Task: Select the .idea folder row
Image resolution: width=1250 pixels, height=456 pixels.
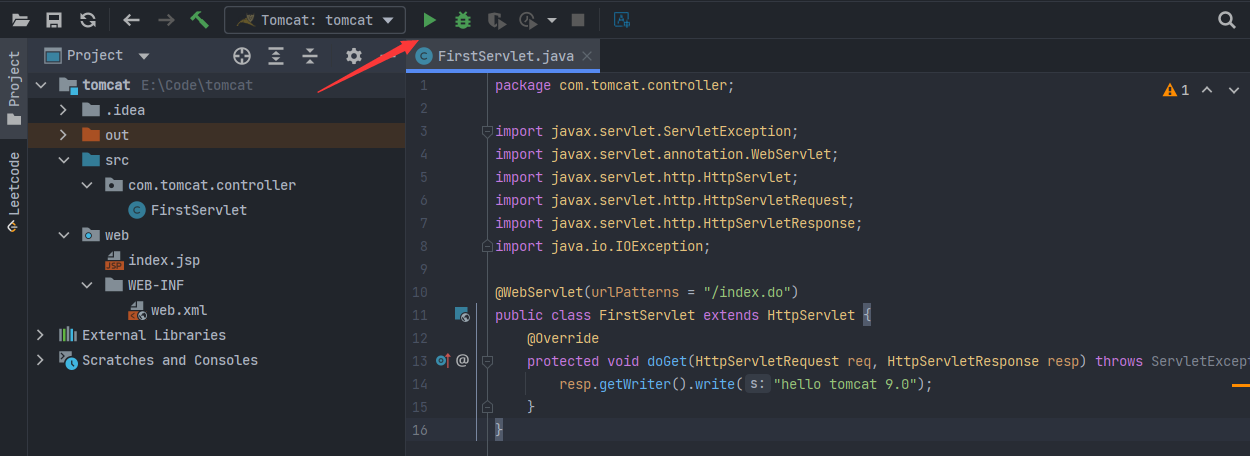Action: pos(217,110)
